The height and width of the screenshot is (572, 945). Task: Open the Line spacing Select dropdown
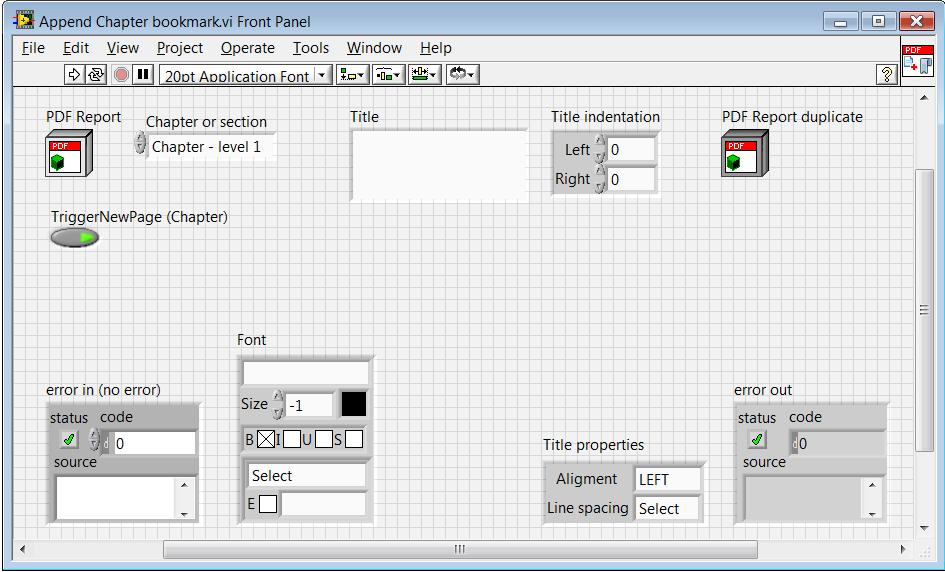(x=667, y=508)
